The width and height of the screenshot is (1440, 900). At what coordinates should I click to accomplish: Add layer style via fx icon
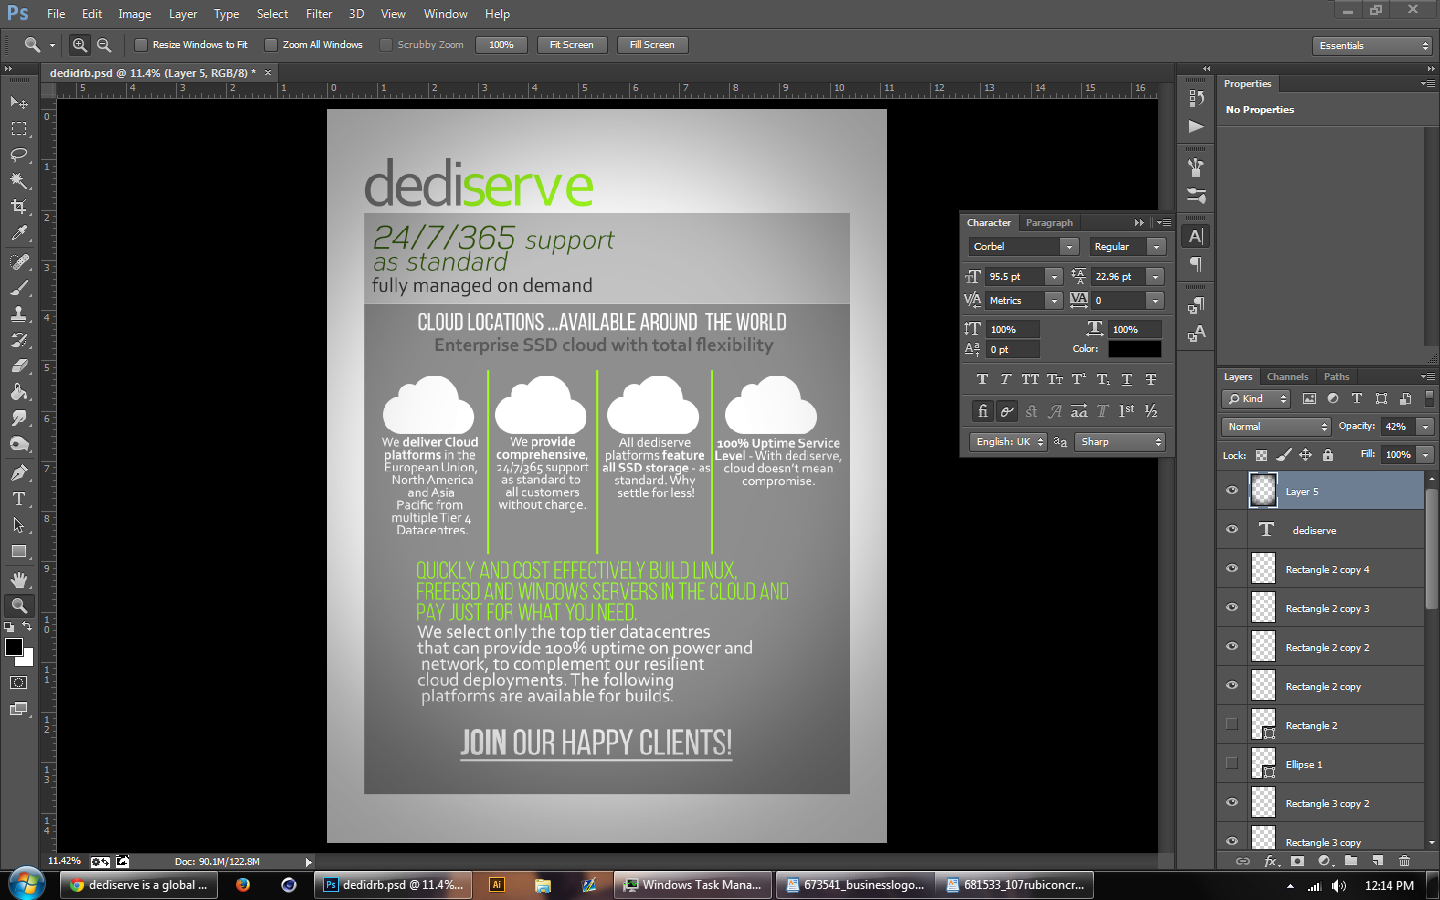(x=1271, y=861)
